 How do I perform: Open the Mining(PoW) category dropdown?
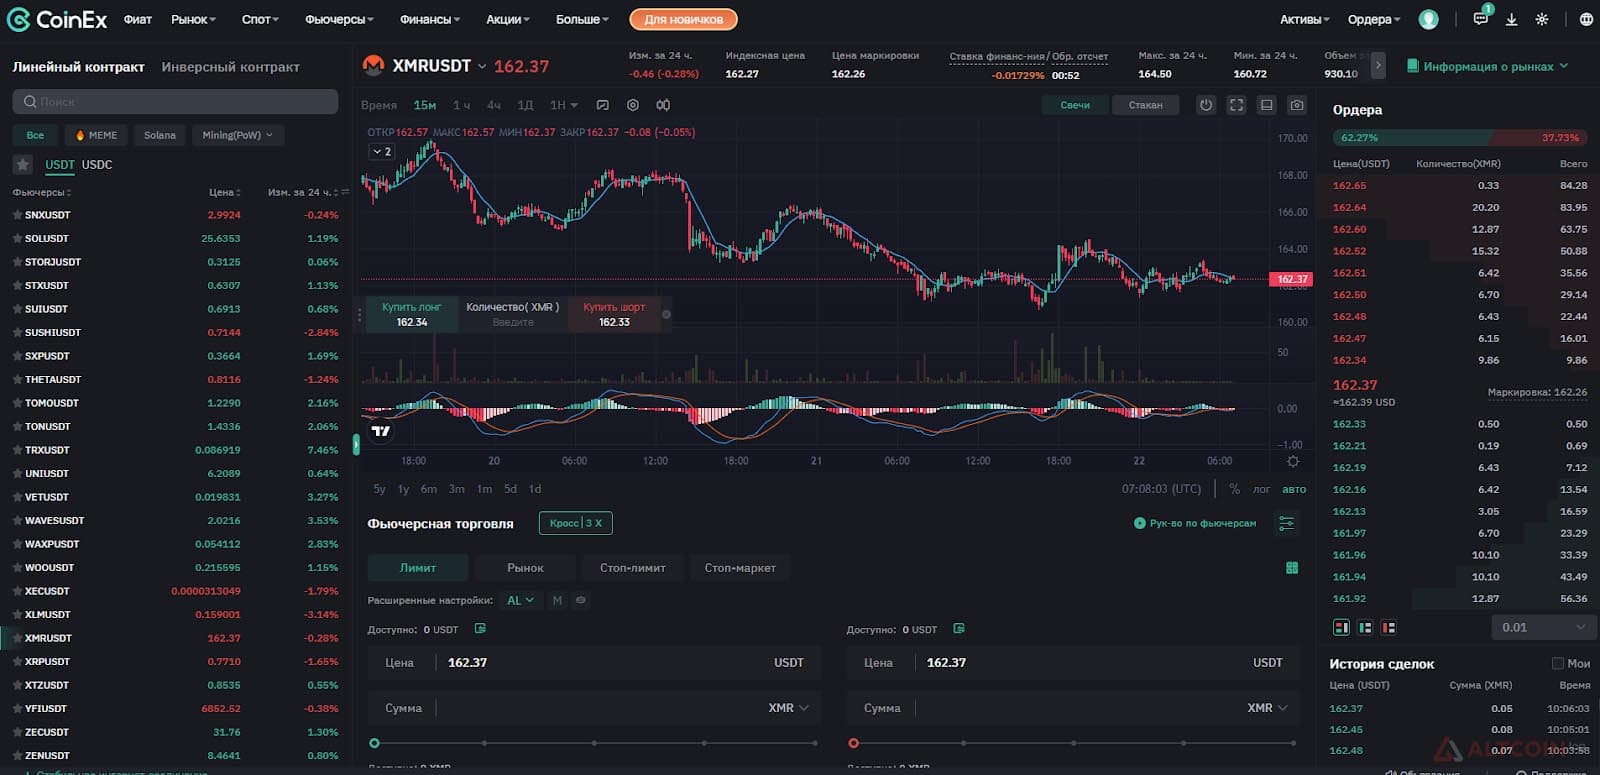click(237, 135)
